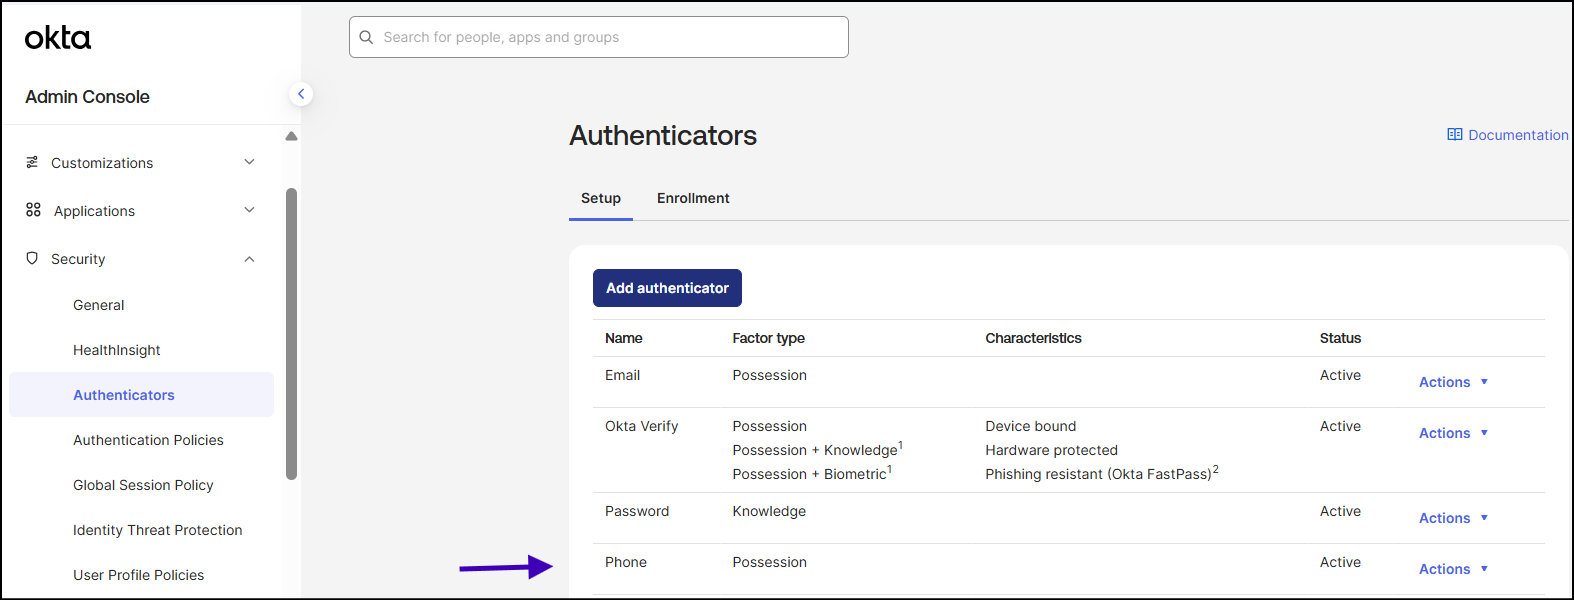Screen dimensions: 1574x600
Task: Open the Documentation link
Action: 1508,135
